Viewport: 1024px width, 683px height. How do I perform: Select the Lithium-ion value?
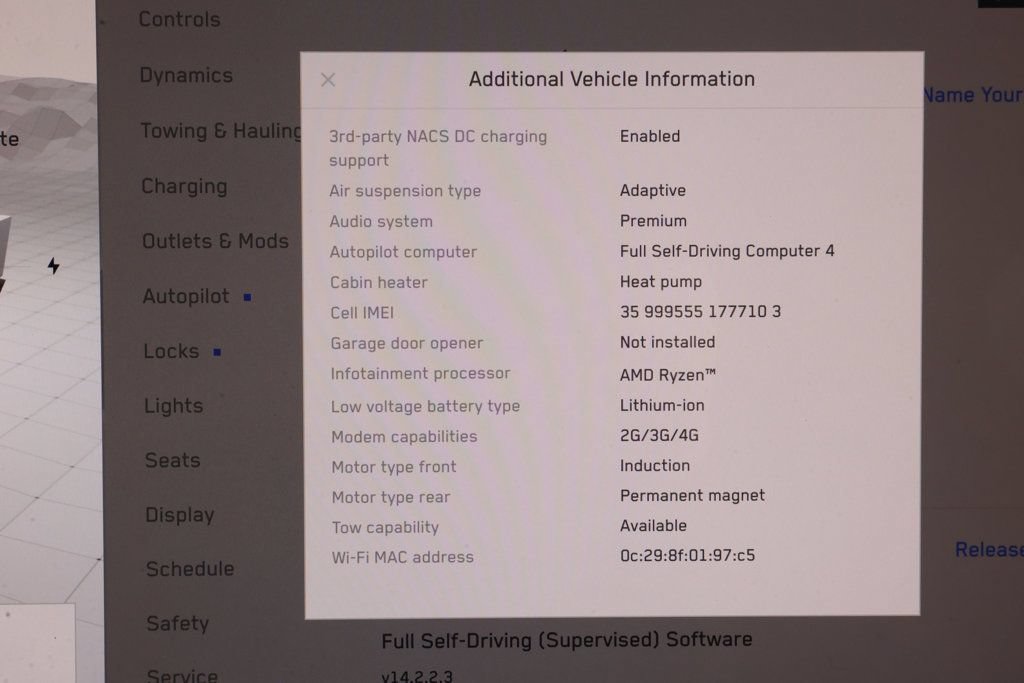(x=662, y=405)
